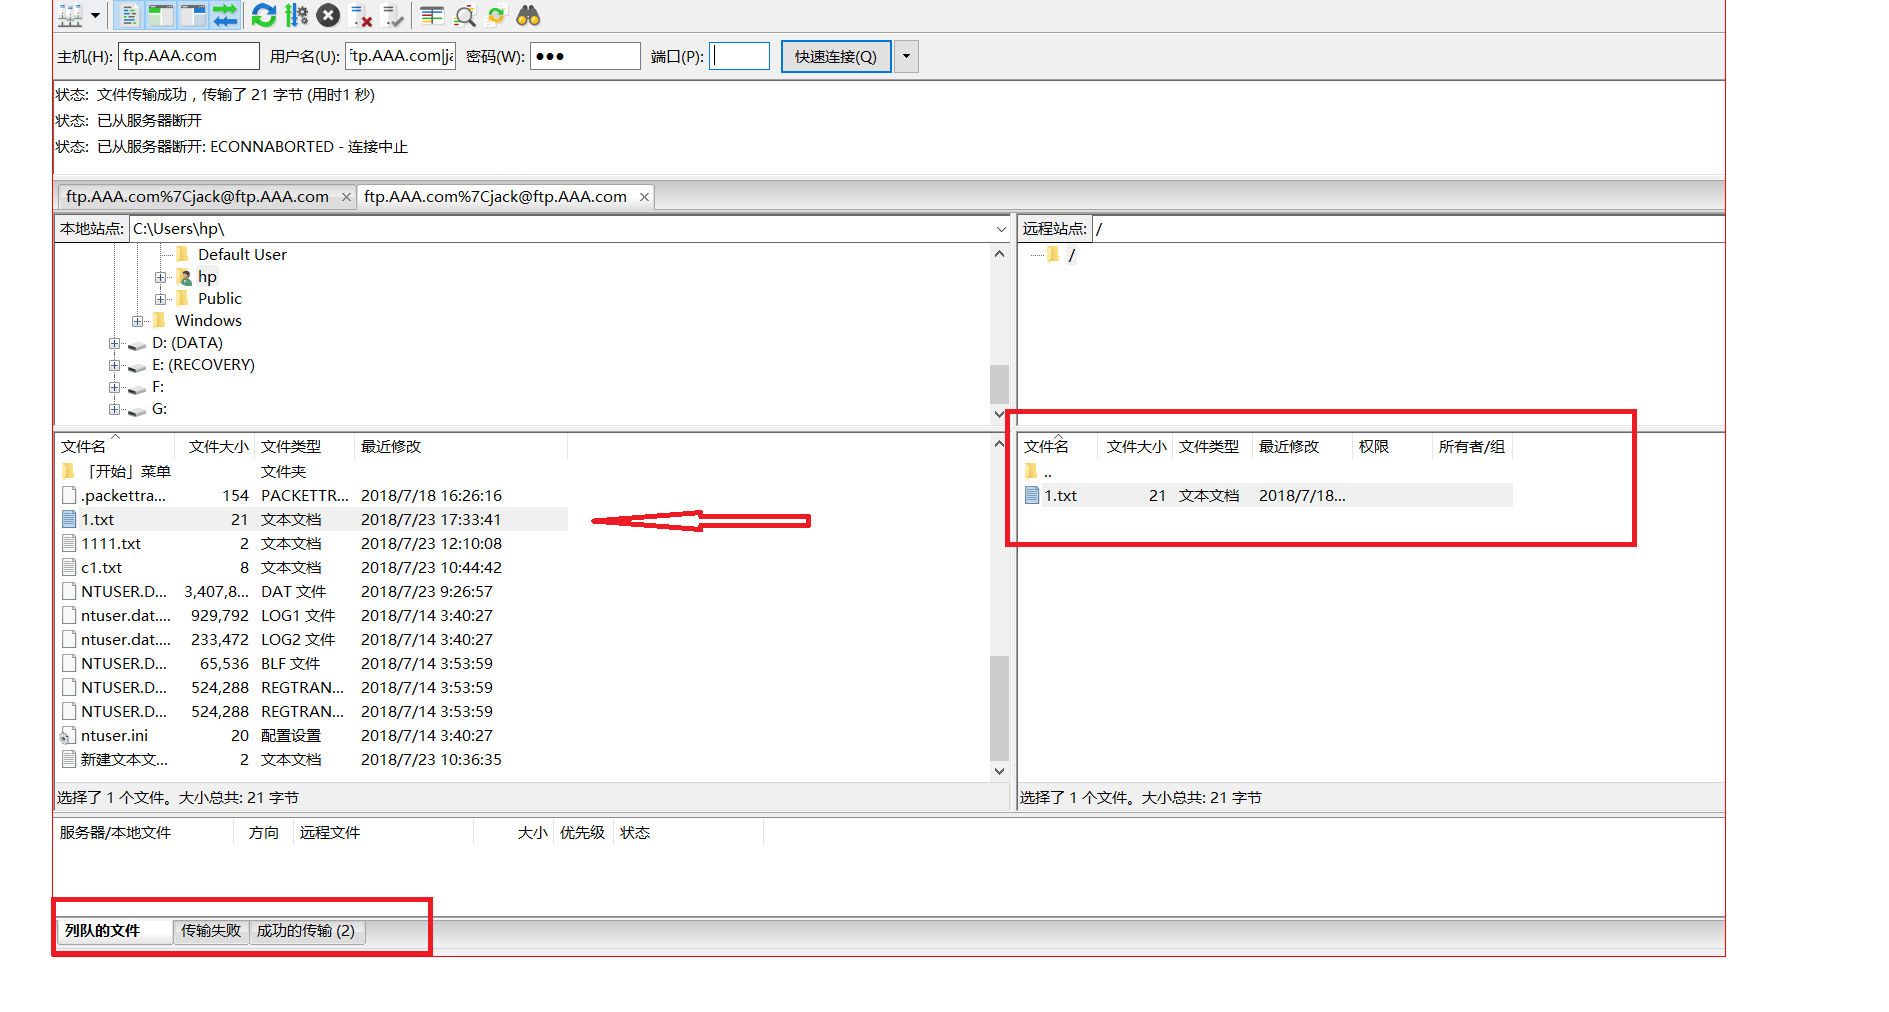Screen dimensions: 1889x1012
Task: Disconnect from the visible server
Action: (361, 15)
